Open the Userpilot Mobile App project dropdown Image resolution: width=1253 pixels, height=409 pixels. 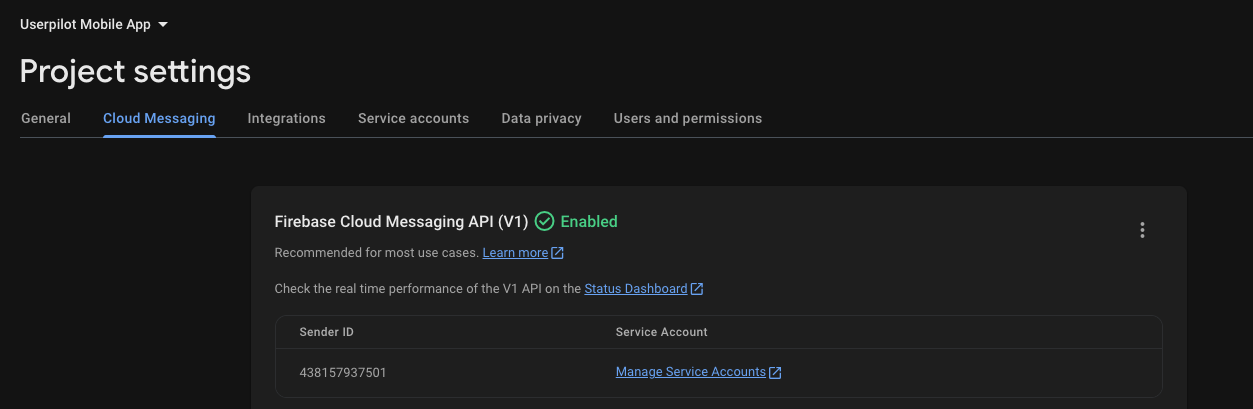coord(94,24)
